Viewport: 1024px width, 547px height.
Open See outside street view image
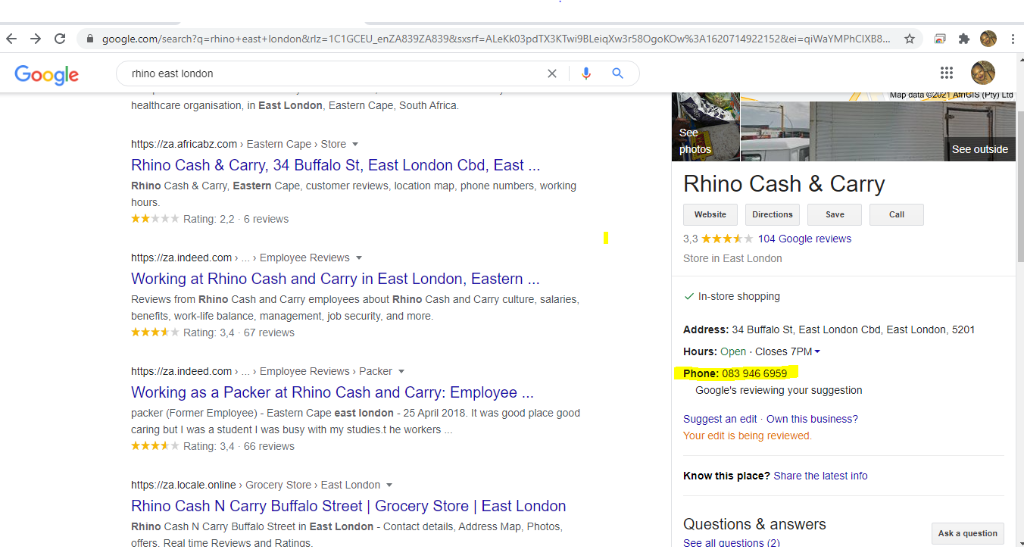[878, 131]
